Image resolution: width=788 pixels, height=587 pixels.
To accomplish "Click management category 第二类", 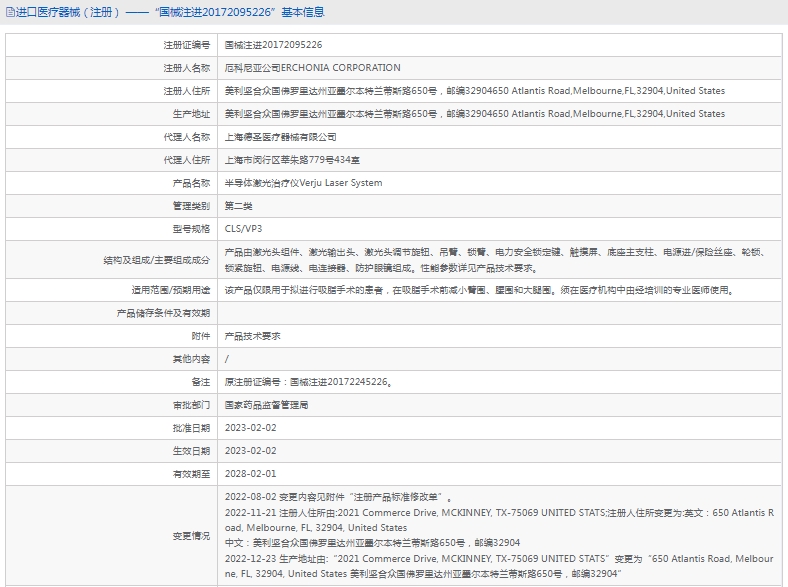I will (238, 206).
